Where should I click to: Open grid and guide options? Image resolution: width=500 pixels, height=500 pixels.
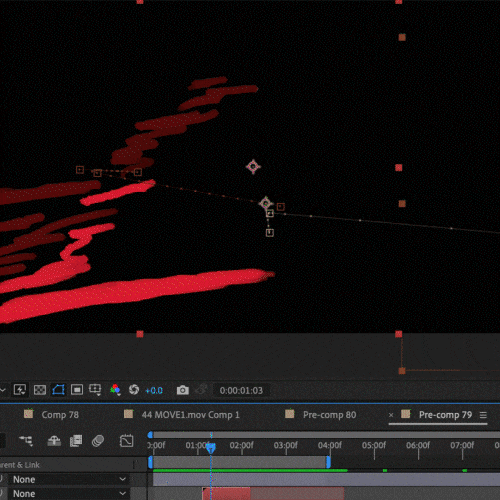pyautogui.click(x=95, y=390)
